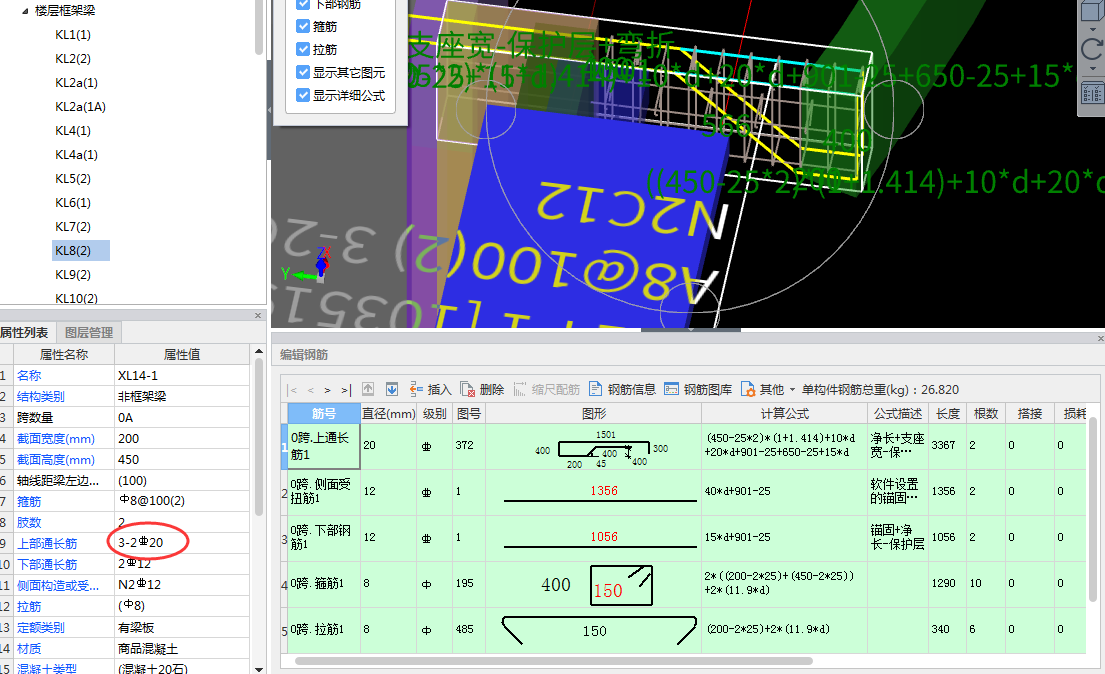This screenshot has height=674, width=1105.
Task: Select row 0跨.下部钢筋1
Action: (324, 537)
